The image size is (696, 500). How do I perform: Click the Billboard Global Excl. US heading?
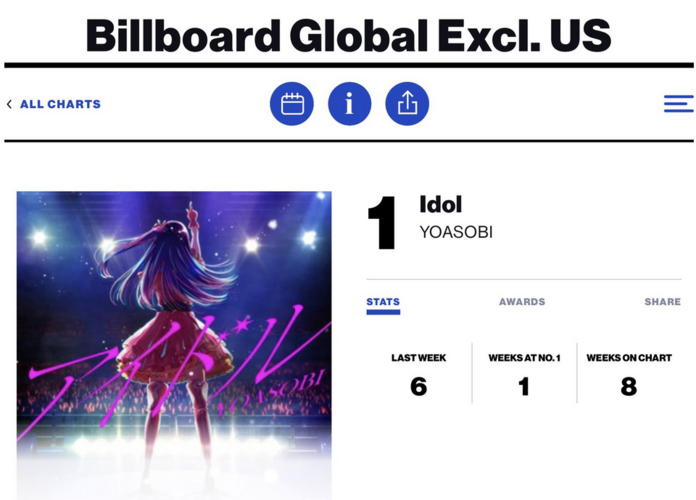(348, 36)
